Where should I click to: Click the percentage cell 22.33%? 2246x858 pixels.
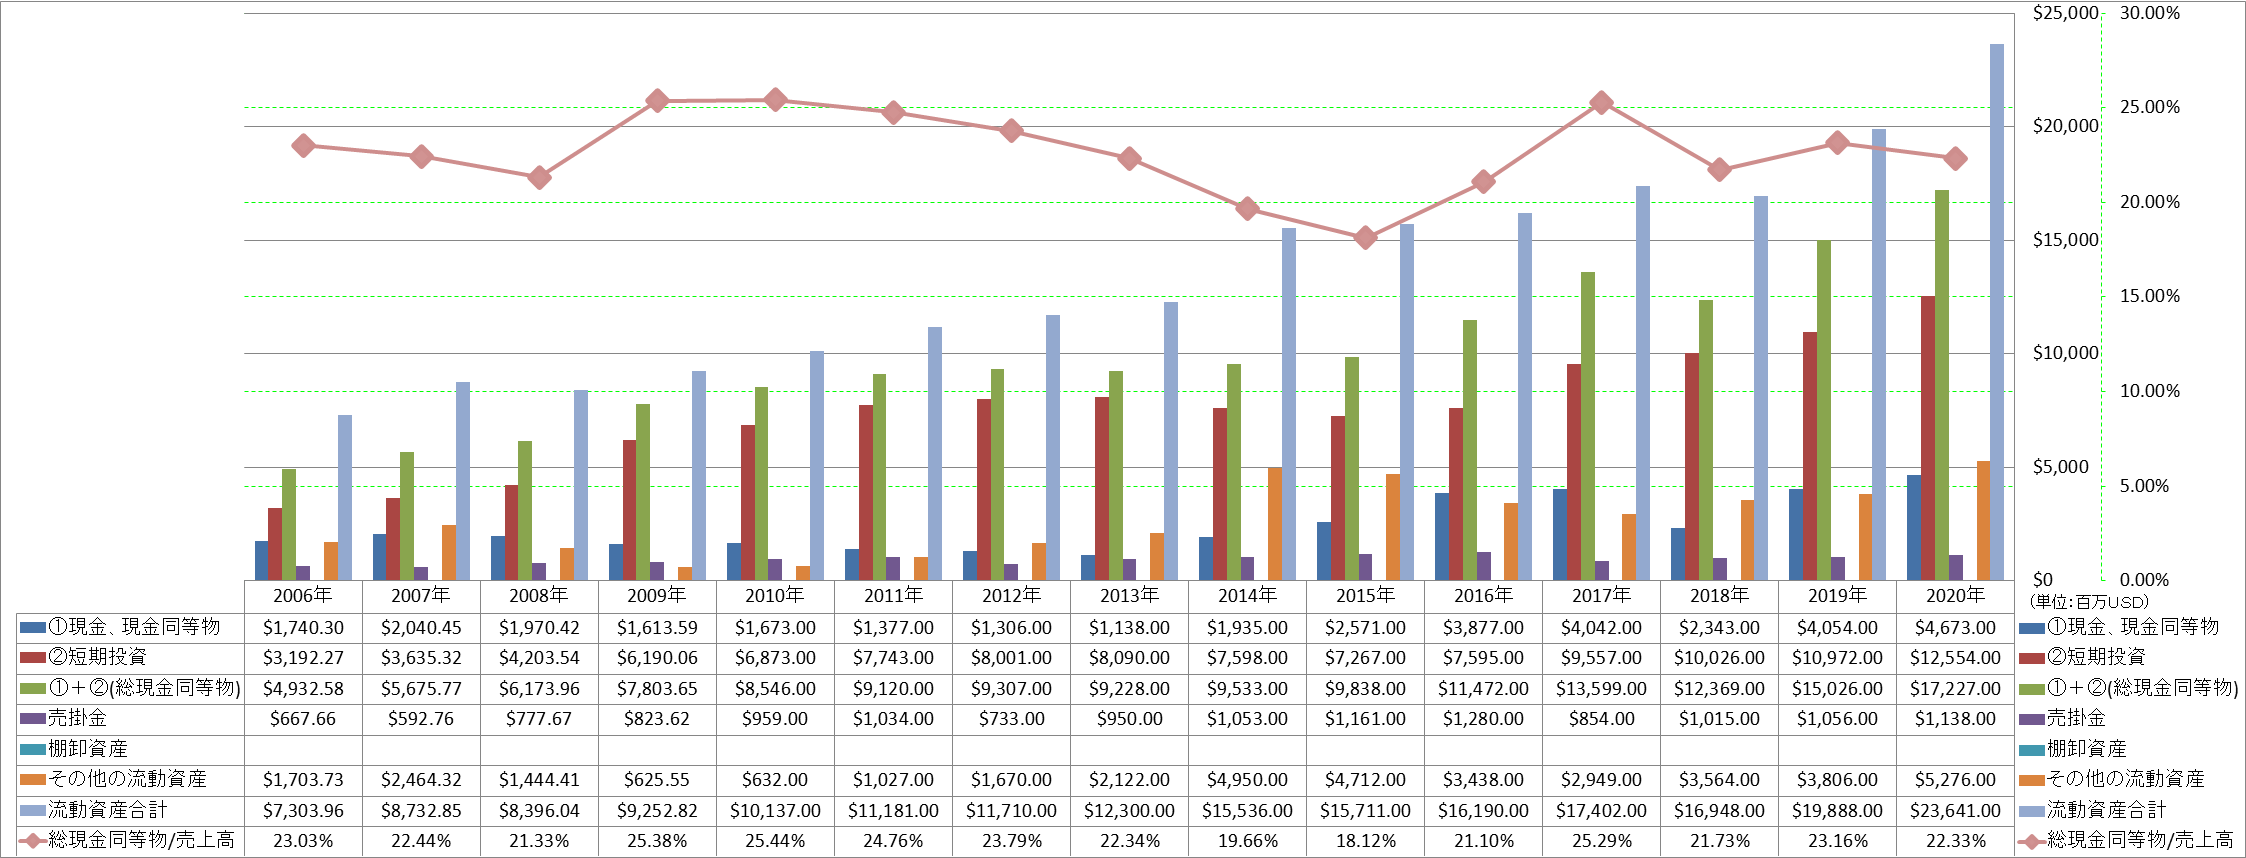coord(1955,841)
